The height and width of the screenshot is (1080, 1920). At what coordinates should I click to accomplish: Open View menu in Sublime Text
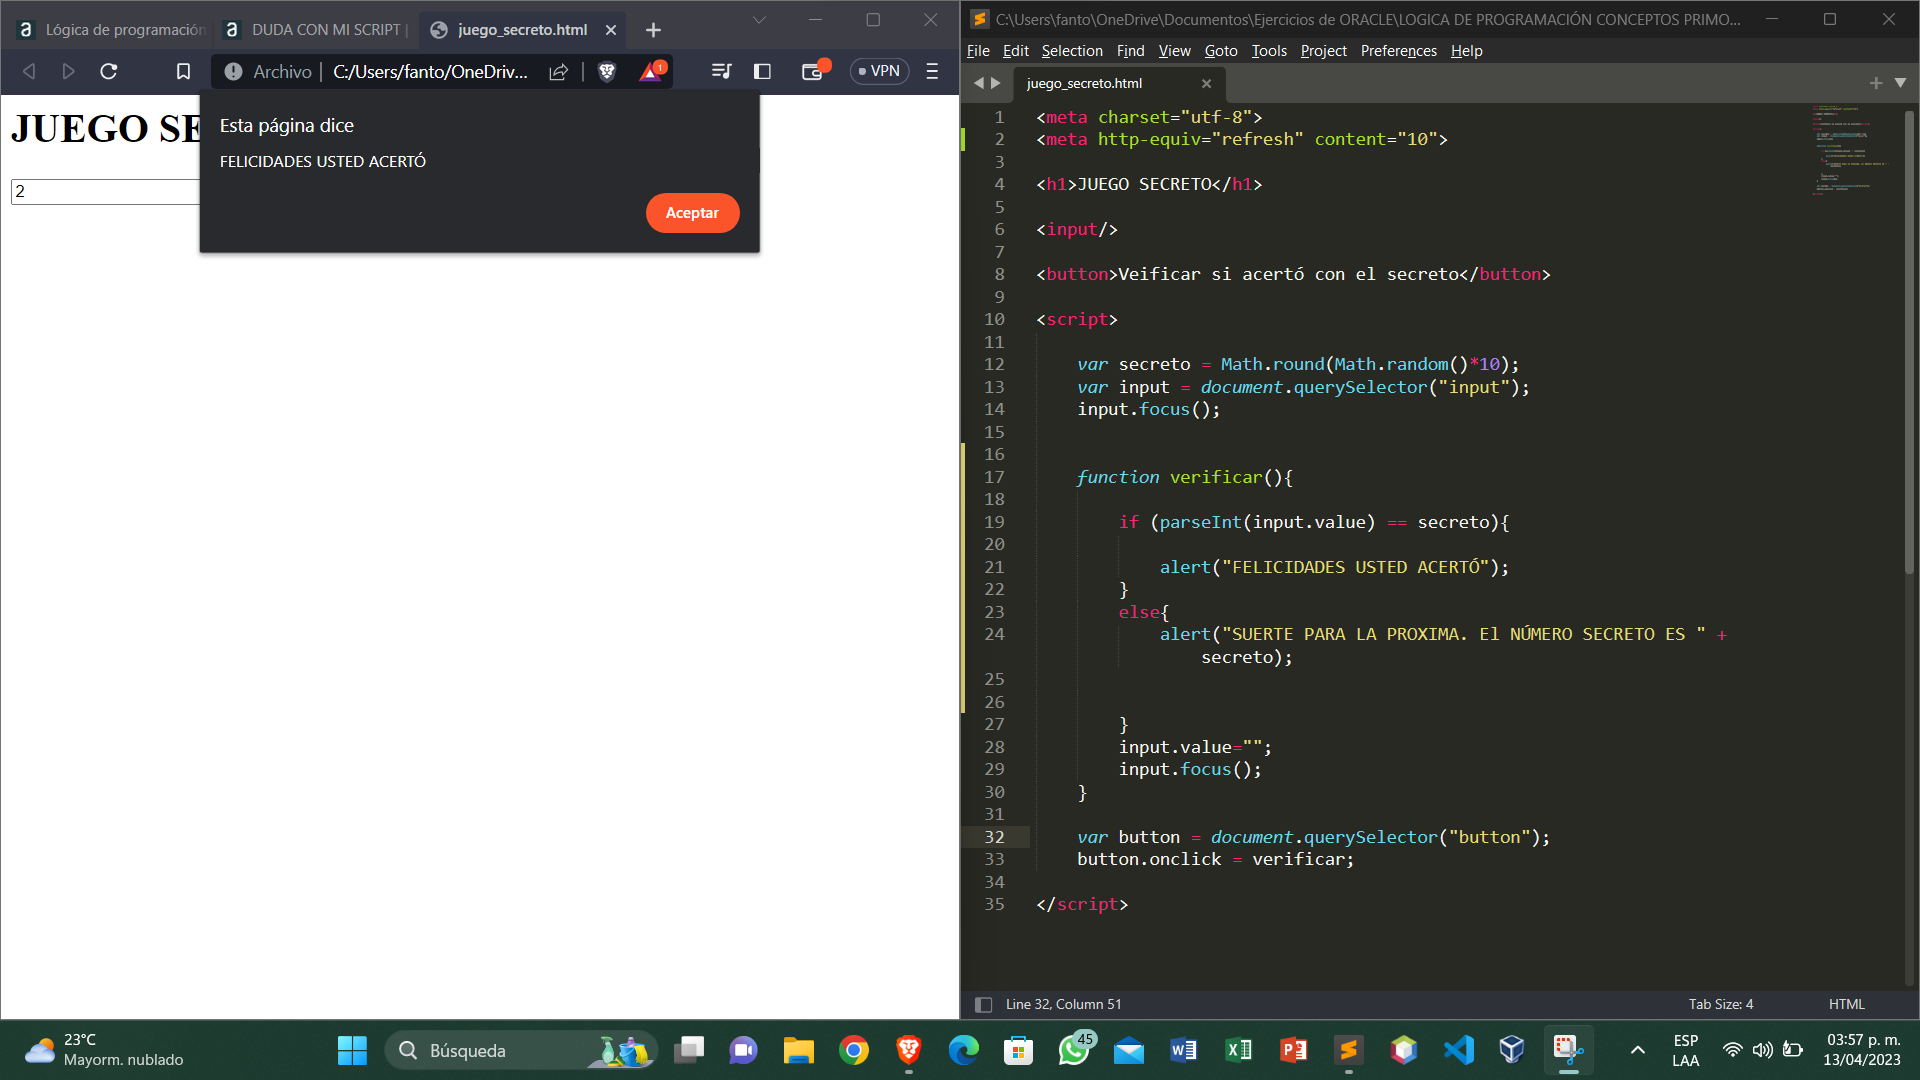point(1174,51)
